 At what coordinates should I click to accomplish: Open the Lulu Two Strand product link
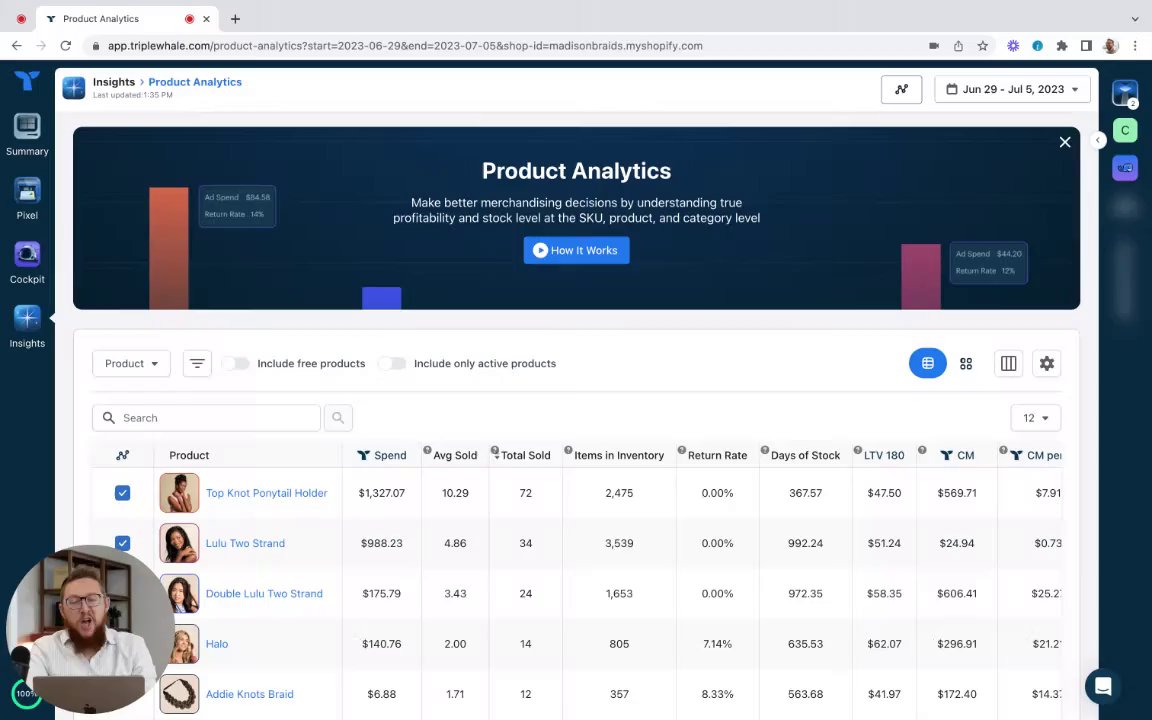pyautogui.click(x=245, y=543)
